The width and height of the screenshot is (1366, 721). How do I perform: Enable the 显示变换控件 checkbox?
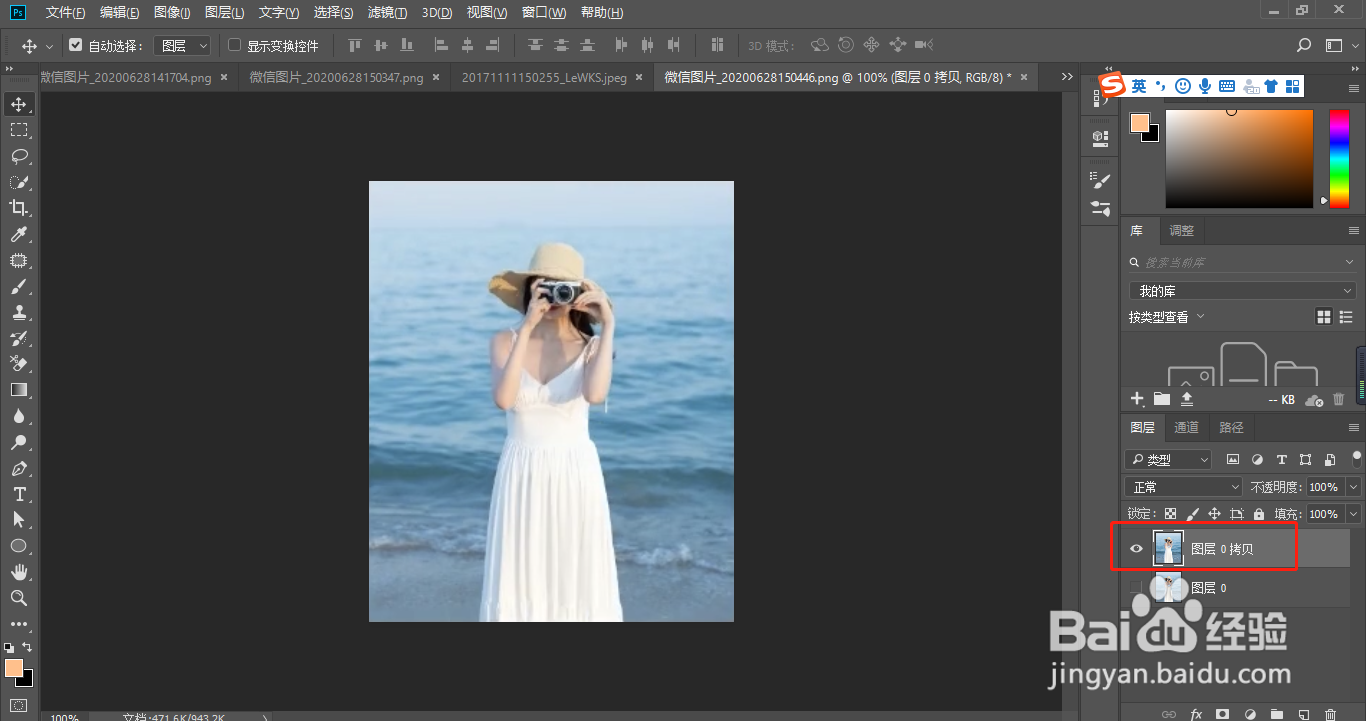(235, 45)
